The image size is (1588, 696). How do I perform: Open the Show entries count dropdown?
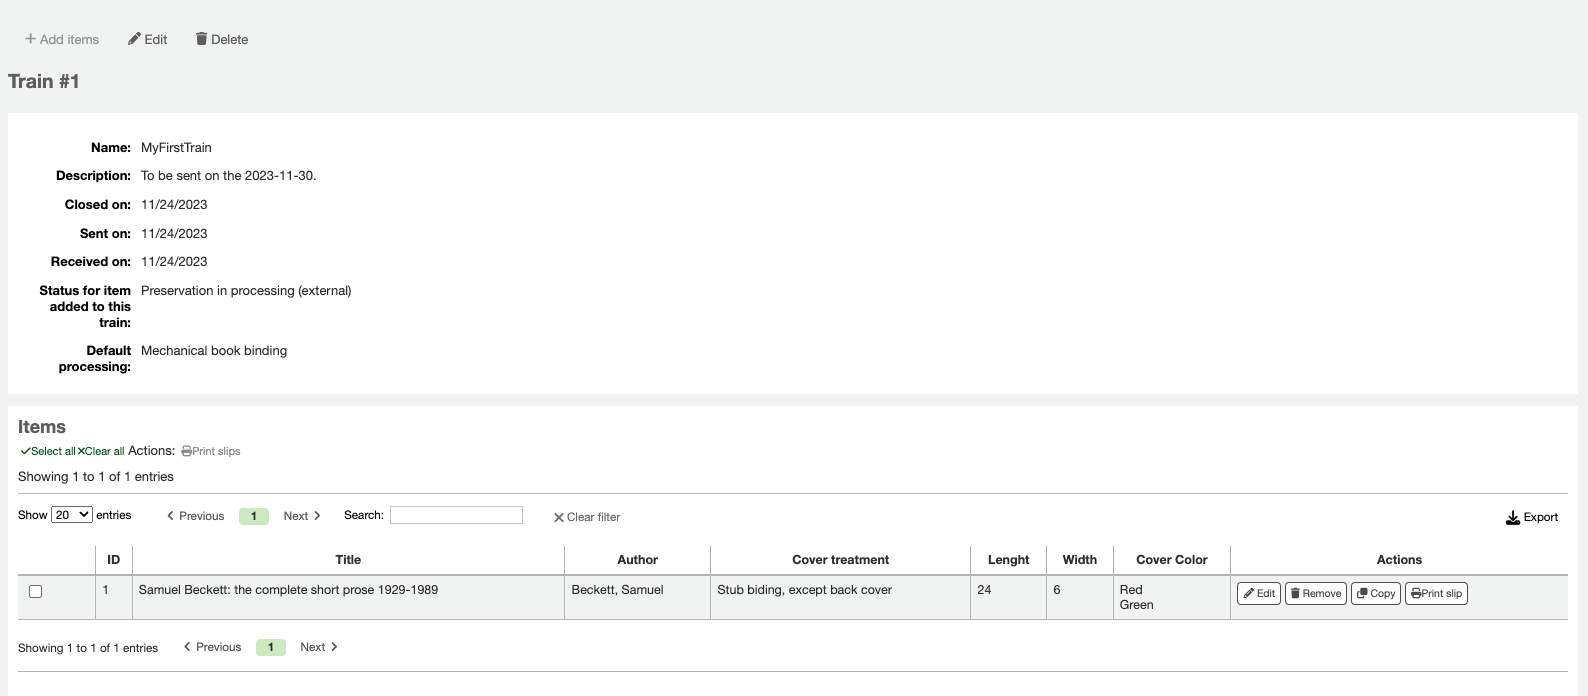tap(72, 515)
